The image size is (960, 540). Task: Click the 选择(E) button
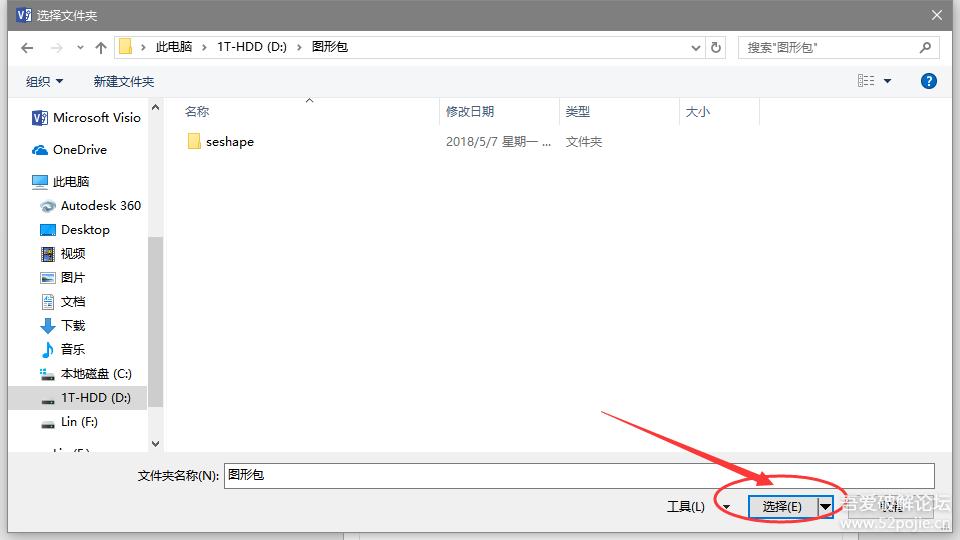point(781,507)
